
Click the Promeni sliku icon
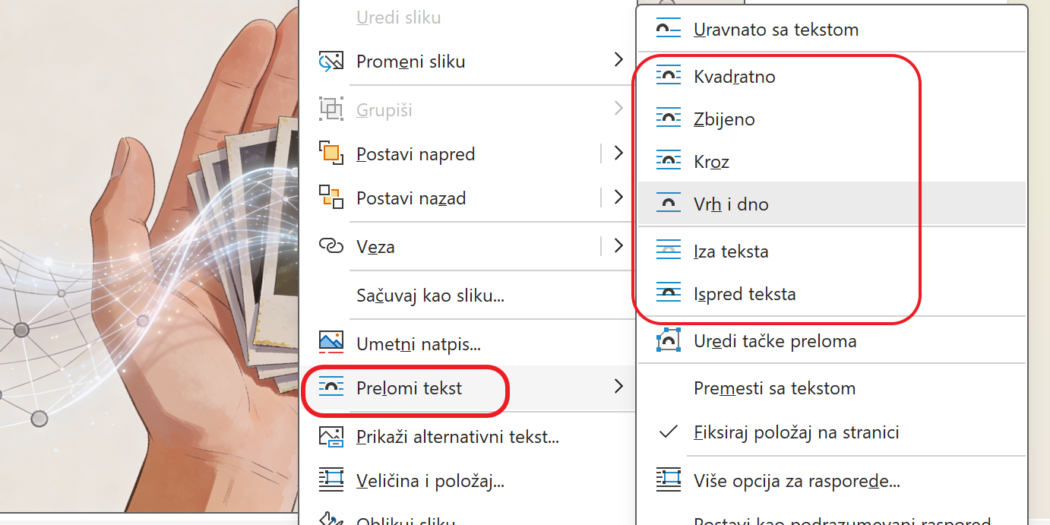coord(330,62)
